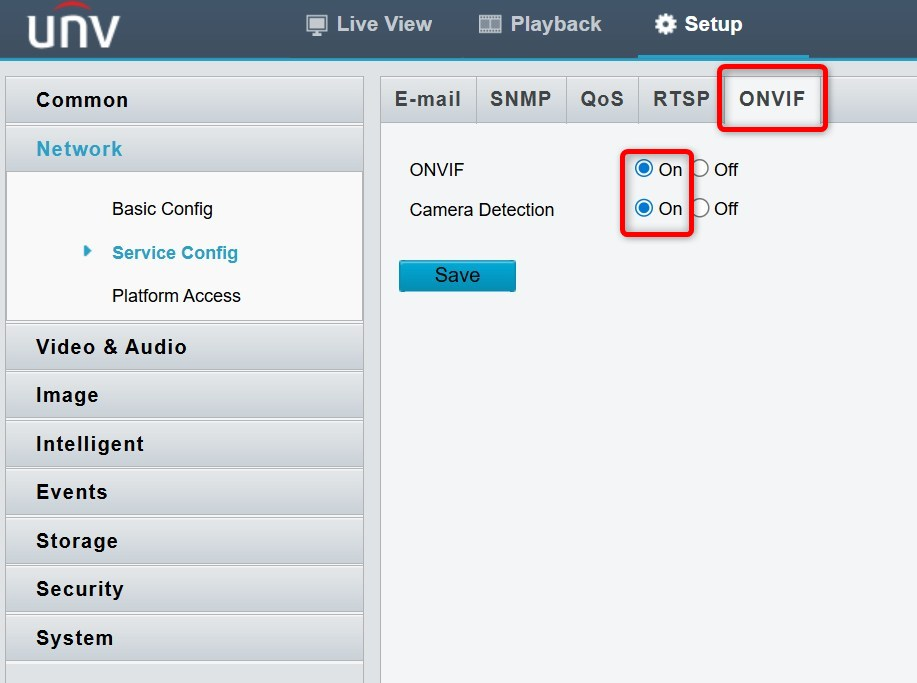Open Platform Access page

pos(176,296)
